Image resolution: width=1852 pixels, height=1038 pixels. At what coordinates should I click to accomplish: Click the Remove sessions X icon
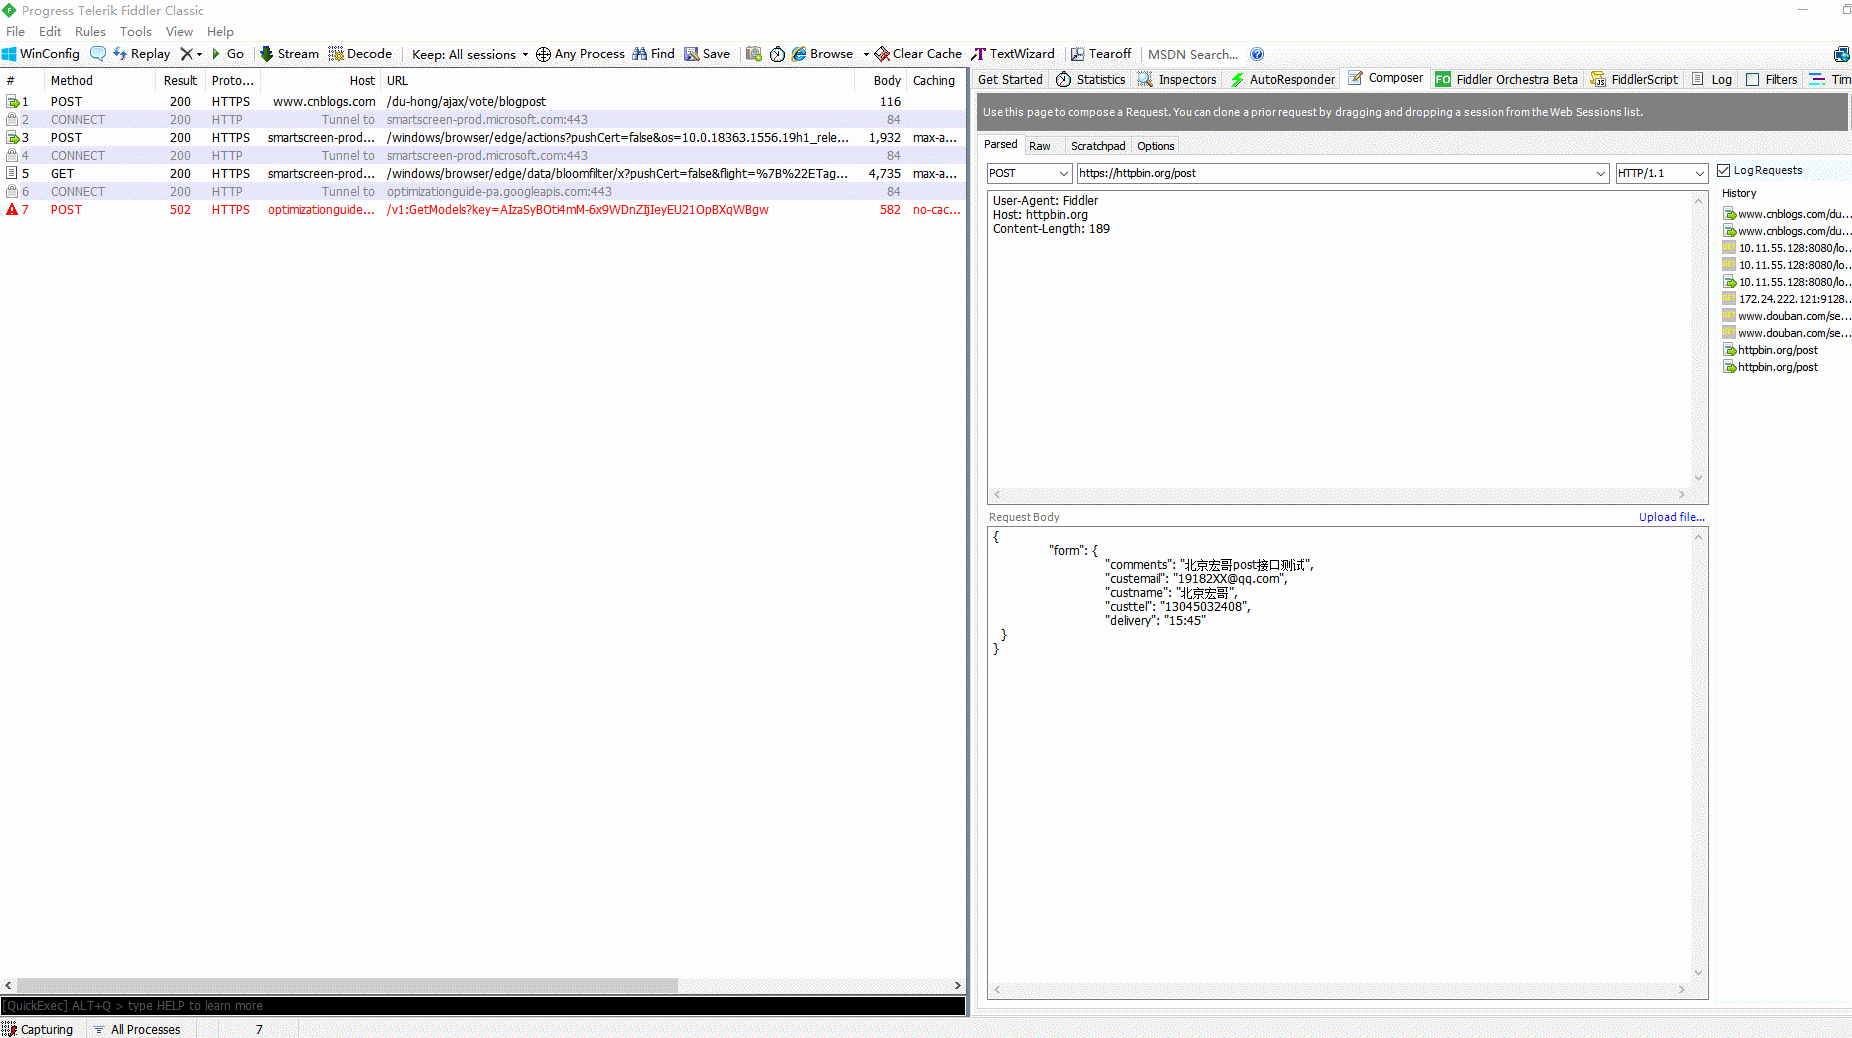coord(186,54)
